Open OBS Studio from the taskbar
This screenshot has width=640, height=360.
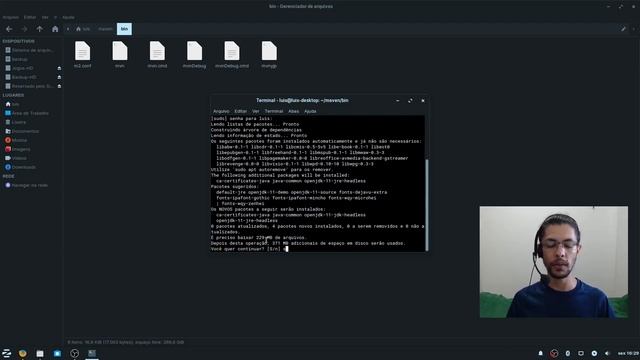[74, 353]
